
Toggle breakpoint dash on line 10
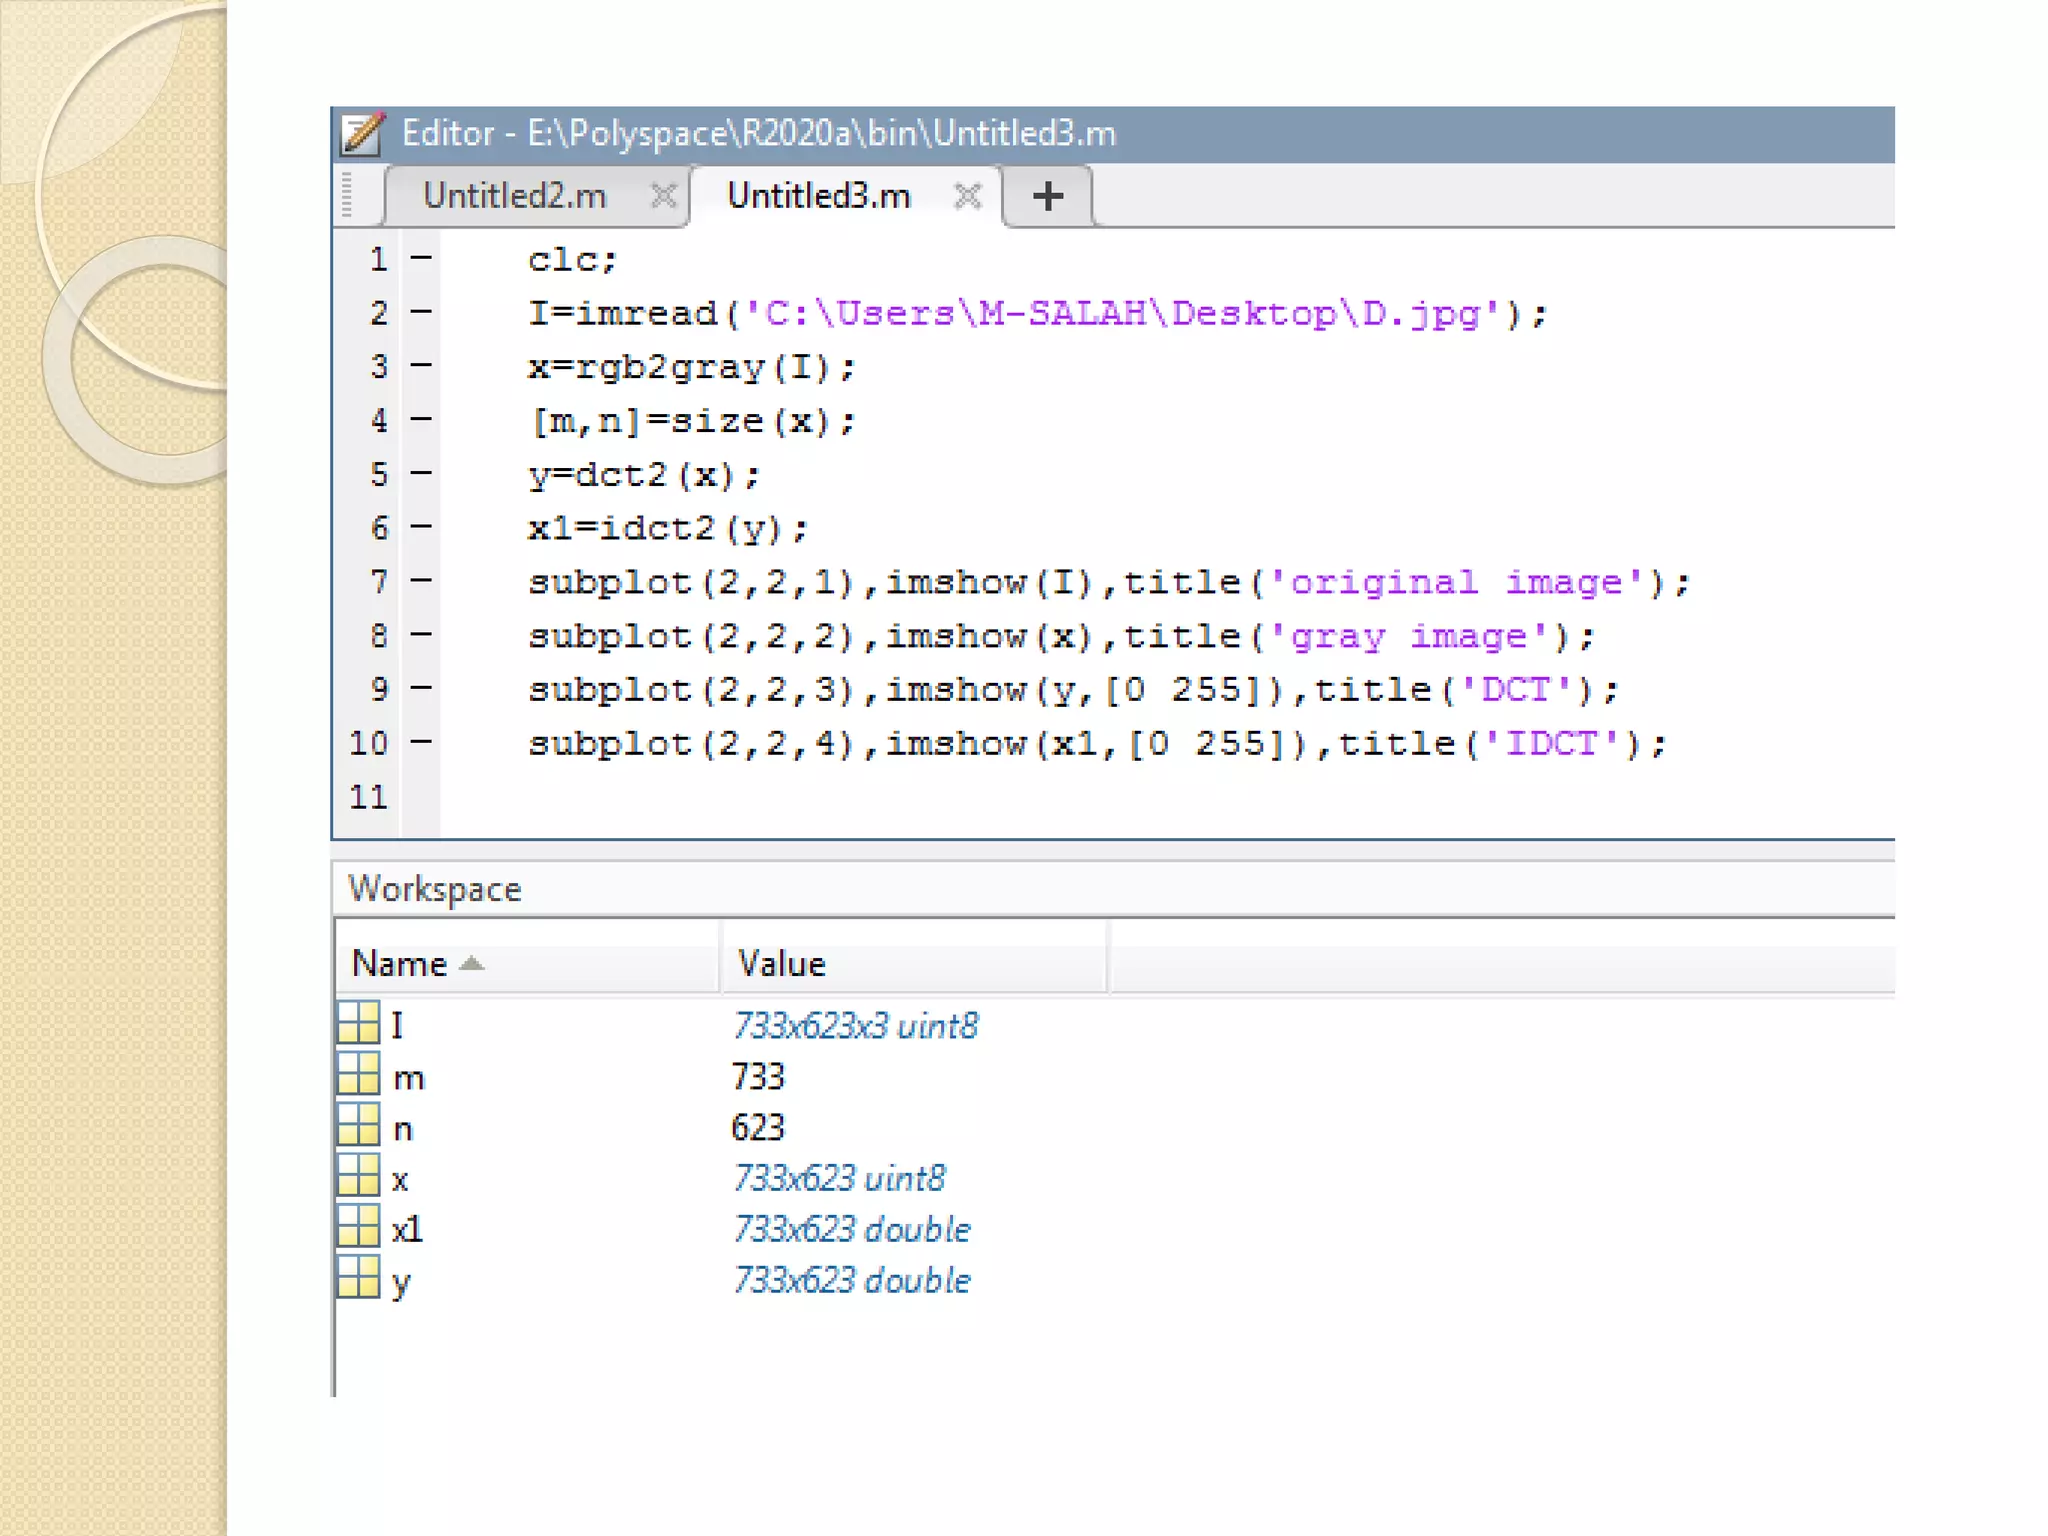[421, 742]
